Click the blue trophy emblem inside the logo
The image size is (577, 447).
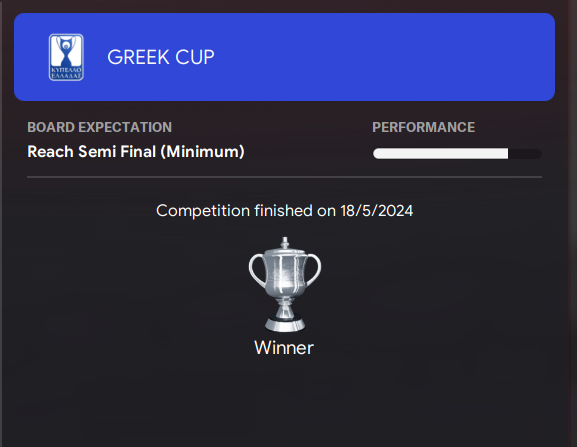pyautogui.click(x=66, y=52)
